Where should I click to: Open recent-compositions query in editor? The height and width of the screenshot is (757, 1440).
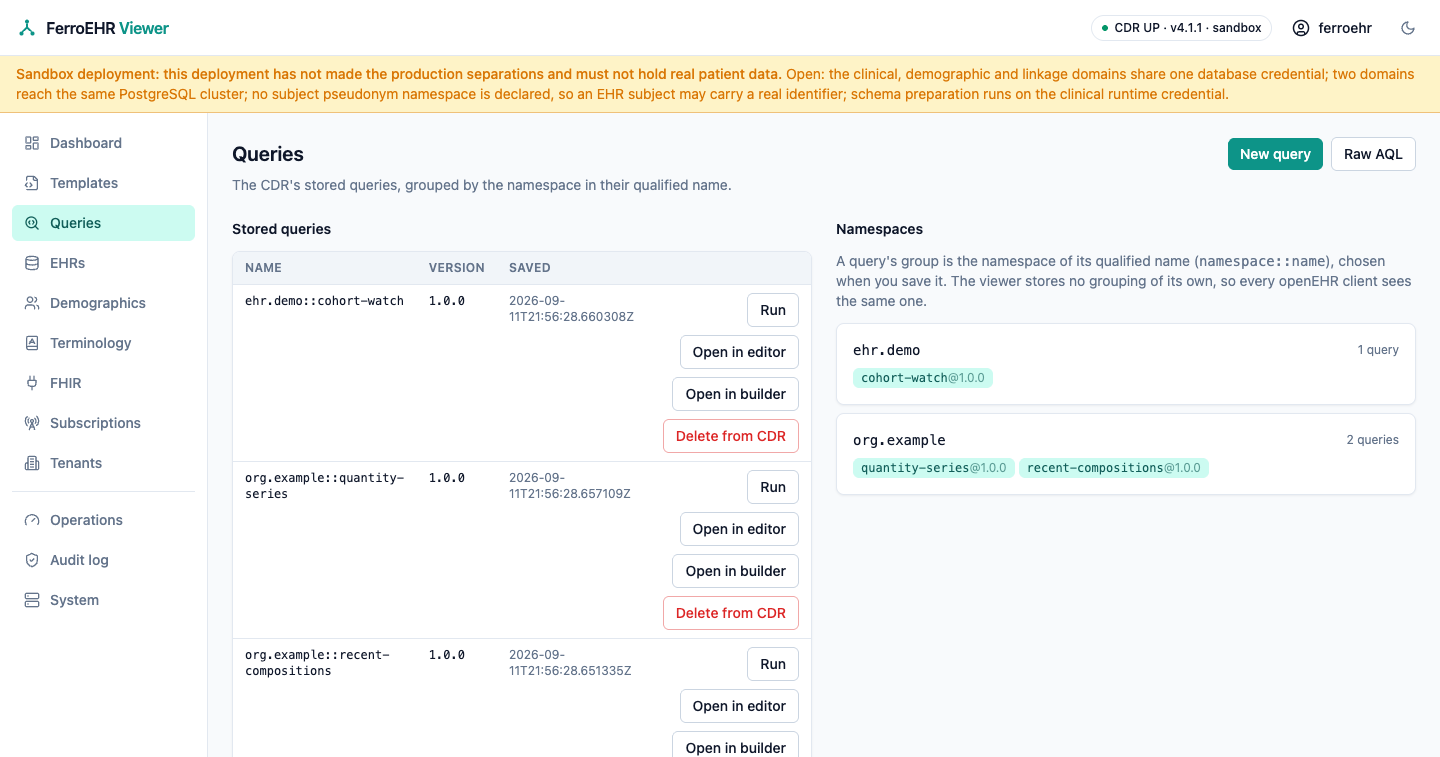click(x=739, y=706)
